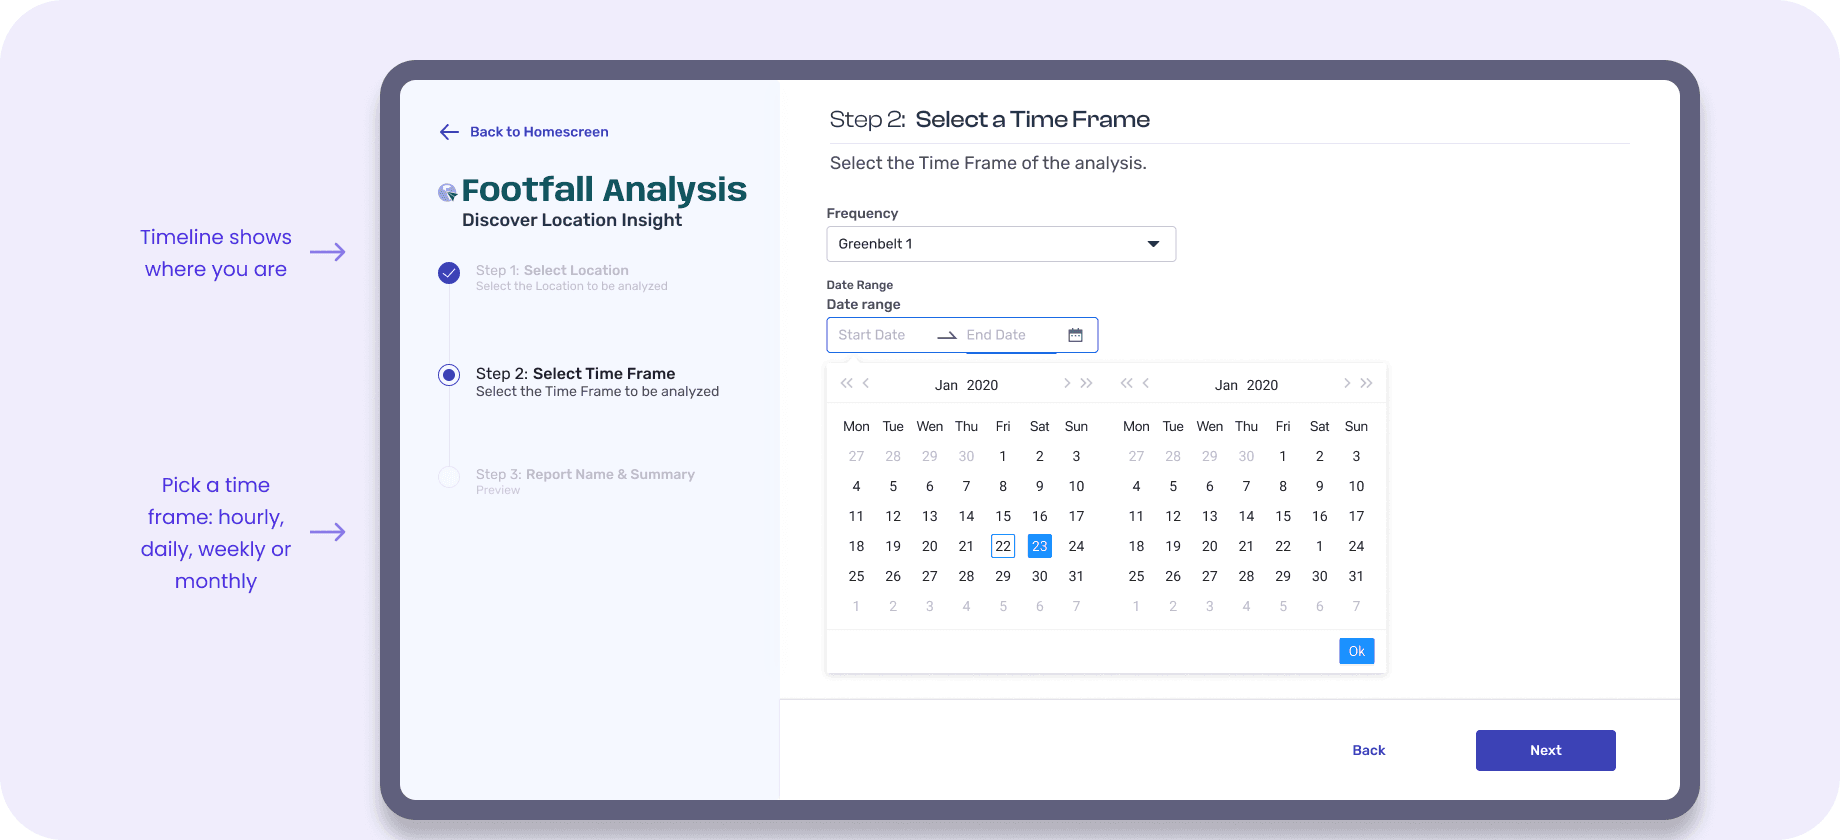Click next month chevron in right calendar

(1347, 383)
